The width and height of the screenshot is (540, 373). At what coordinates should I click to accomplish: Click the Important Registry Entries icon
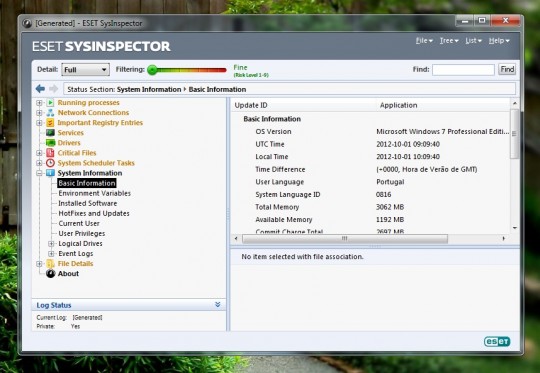(x=50, y=123)
